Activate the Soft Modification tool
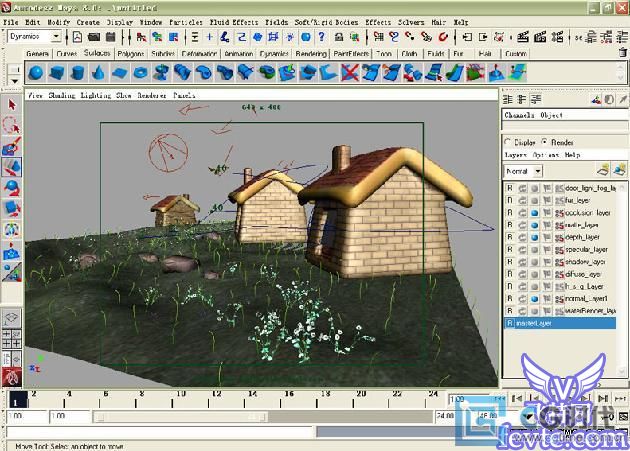Screen dimensions: 630x451 tap(12, 251)
